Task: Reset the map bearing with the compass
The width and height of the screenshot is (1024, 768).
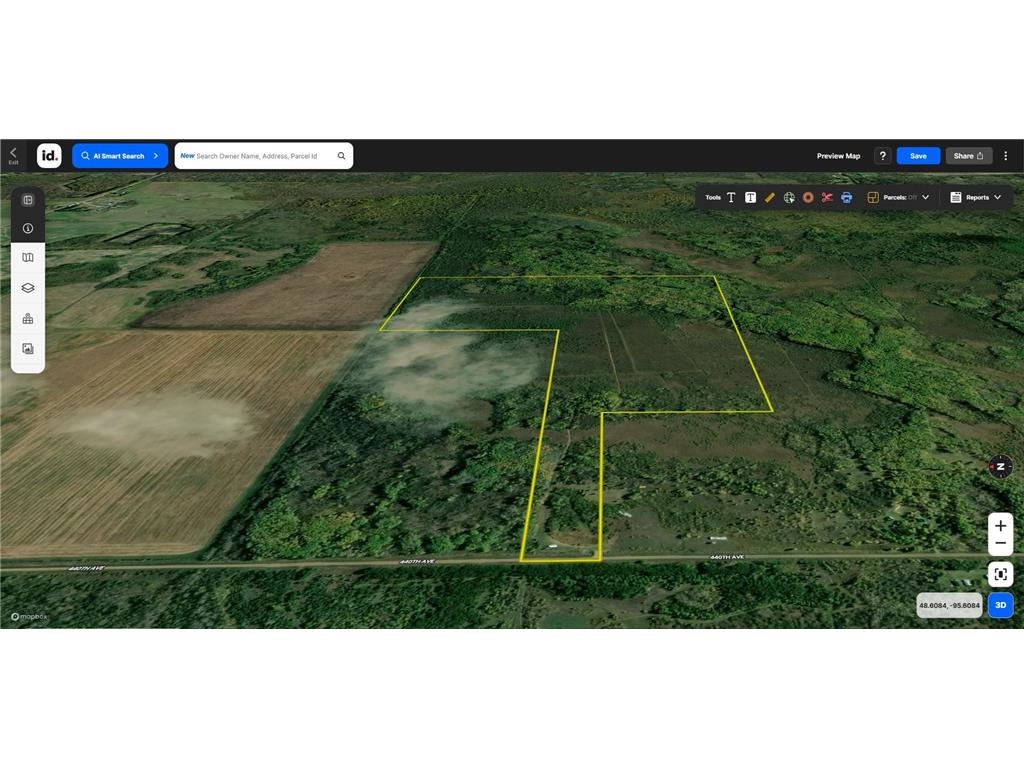Action: click(x=1000, y=466)
